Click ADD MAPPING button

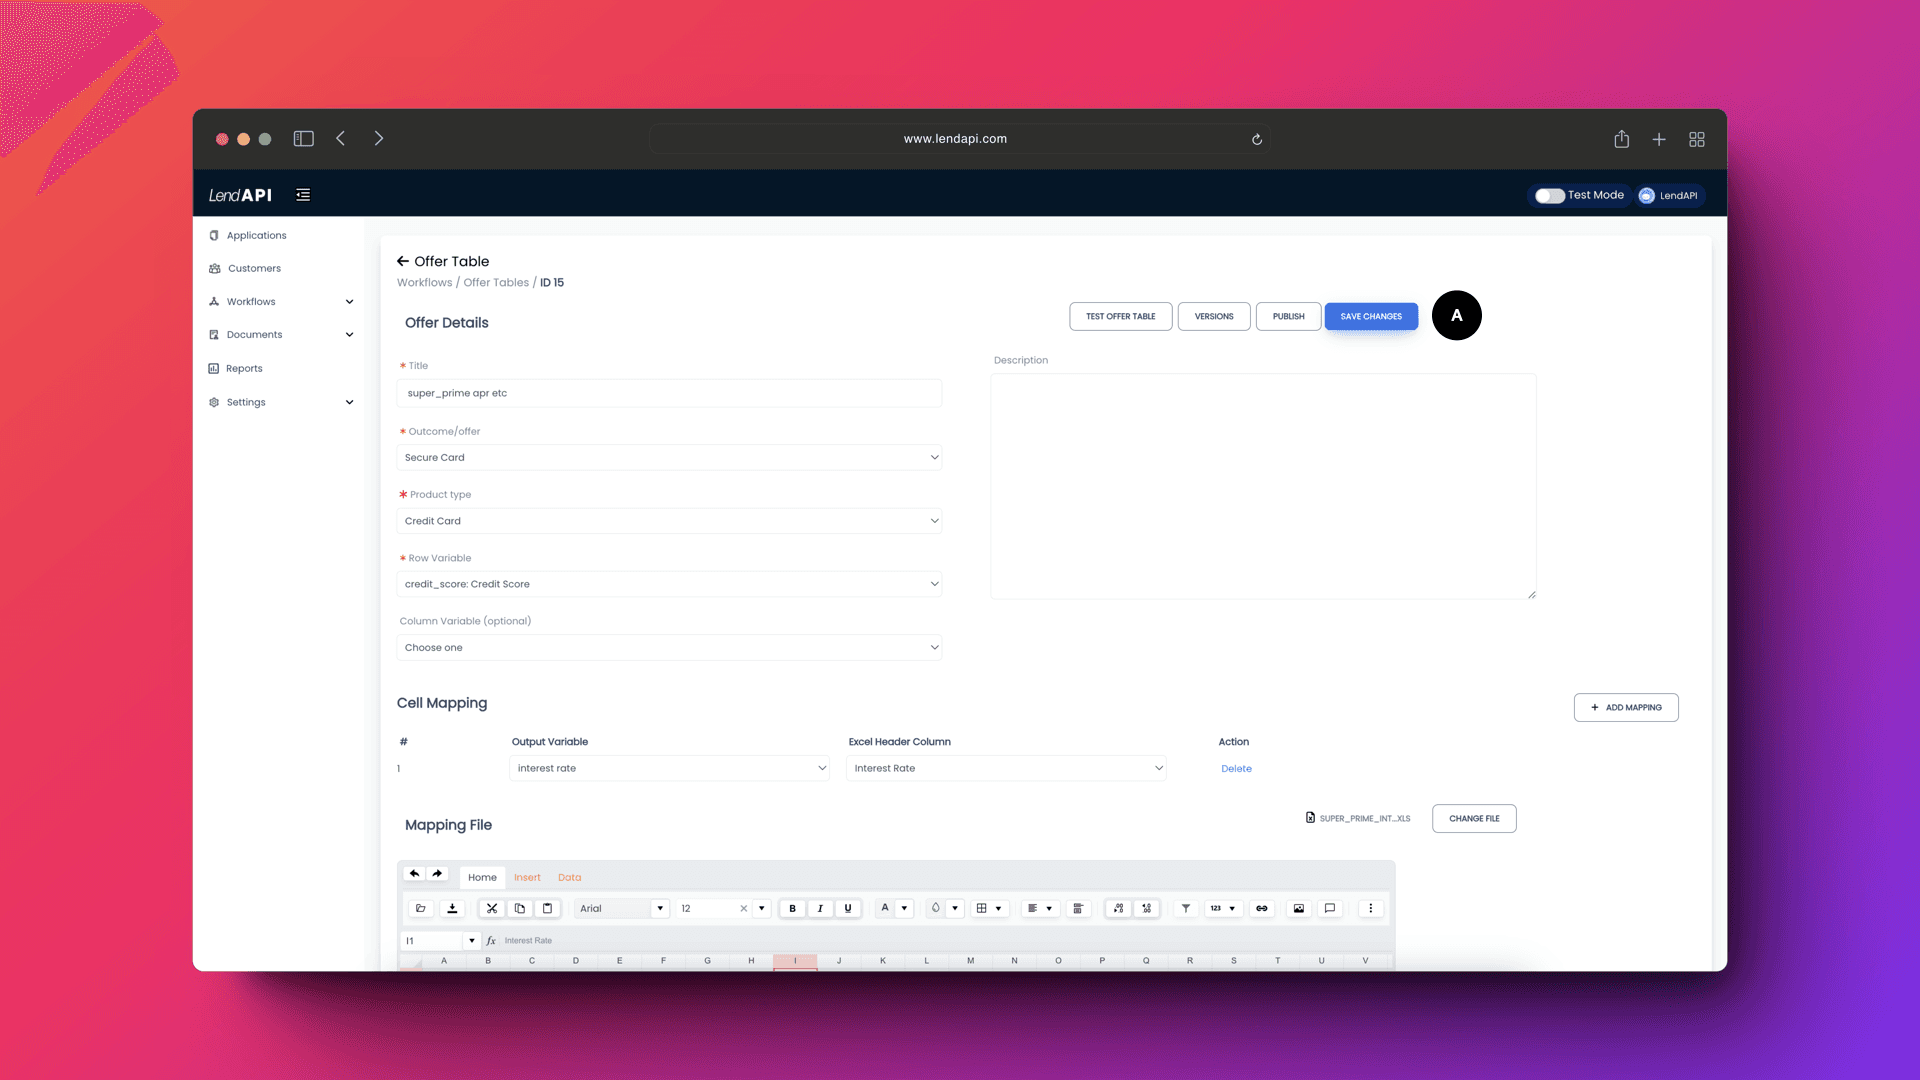pyautogui.click(x=1626, y=707)
